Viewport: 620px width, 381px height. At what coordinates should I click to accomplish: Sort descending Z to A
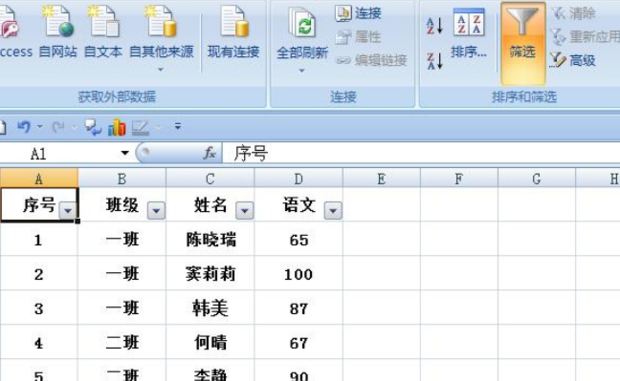coord(435,61)
